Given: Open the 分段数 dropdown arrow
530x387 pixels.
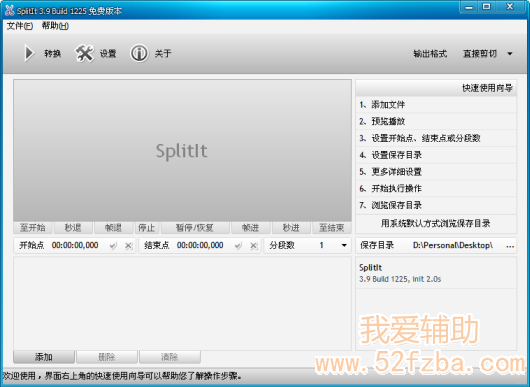Looking at the screenshot, I should (344, 245).
